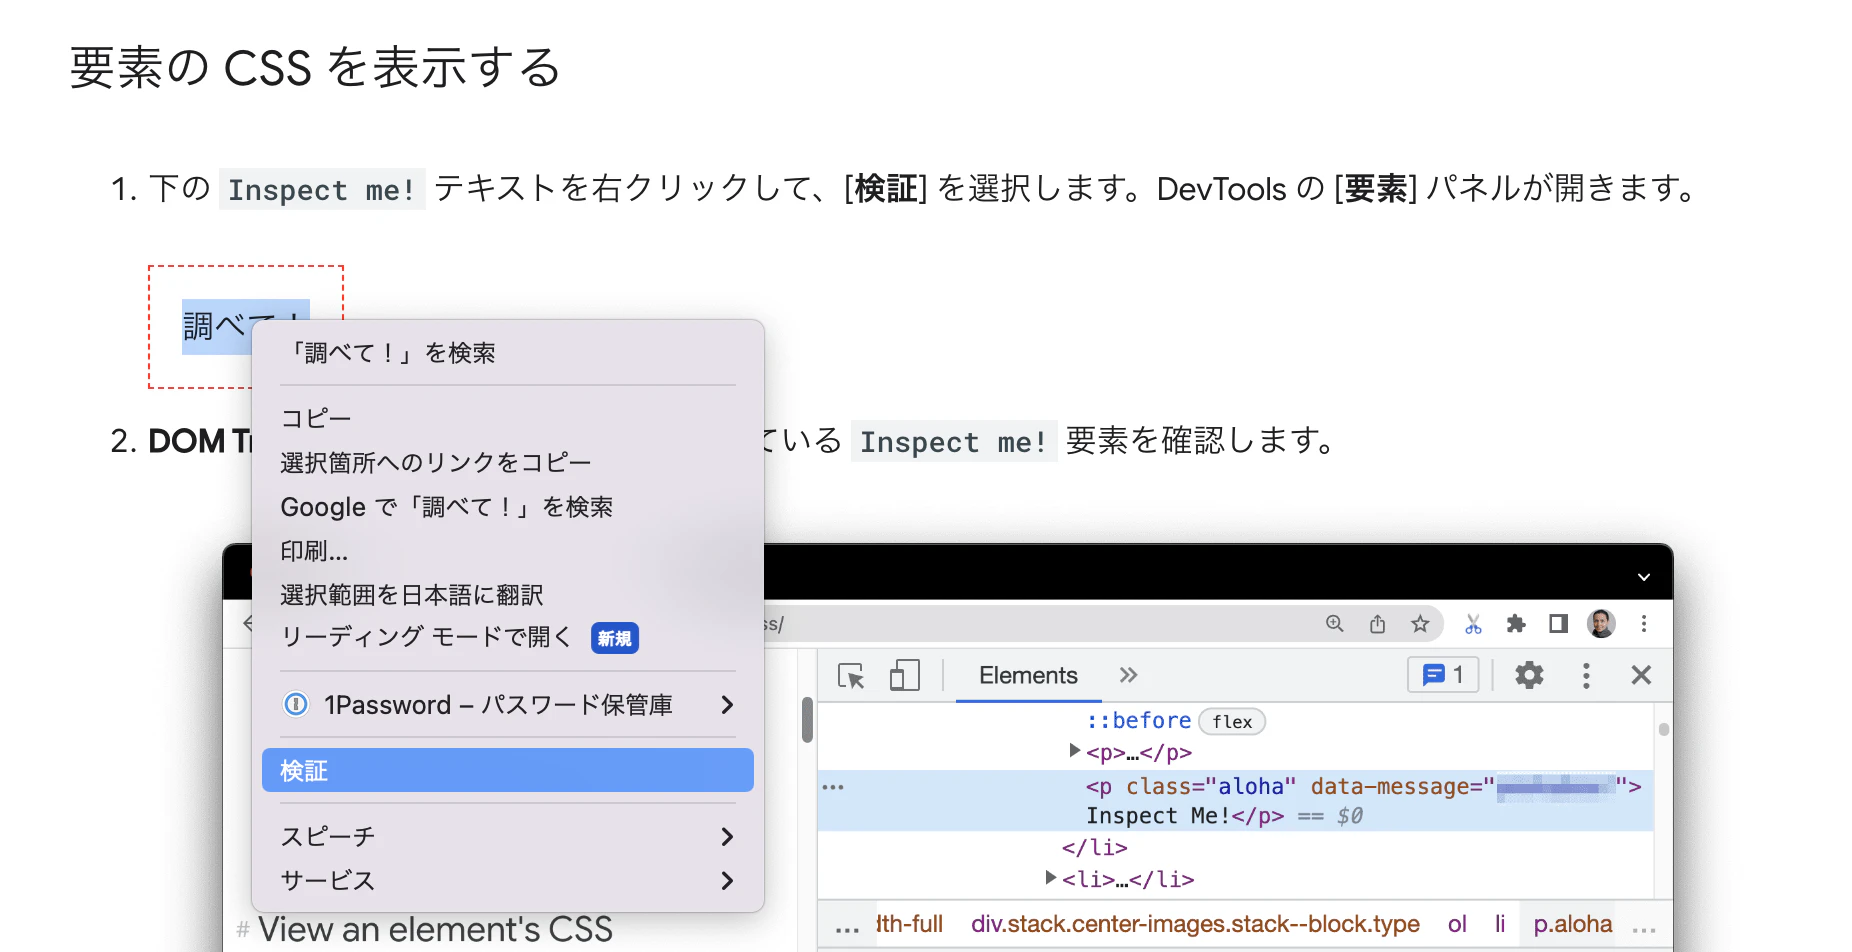Open the 1Password submenu arrow
The width and height of the screenshot is (1852, 952).
click(727, 705)
